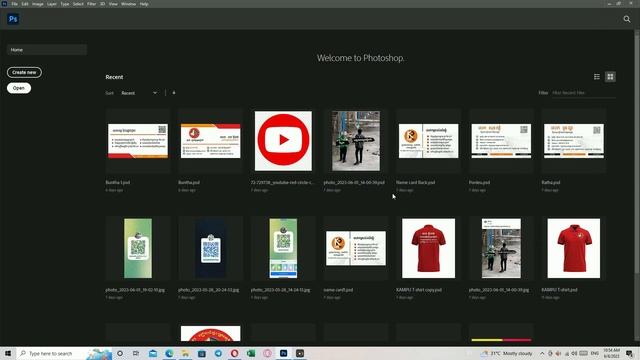Open the Image menu
The image size is (640, 360).
38,4
